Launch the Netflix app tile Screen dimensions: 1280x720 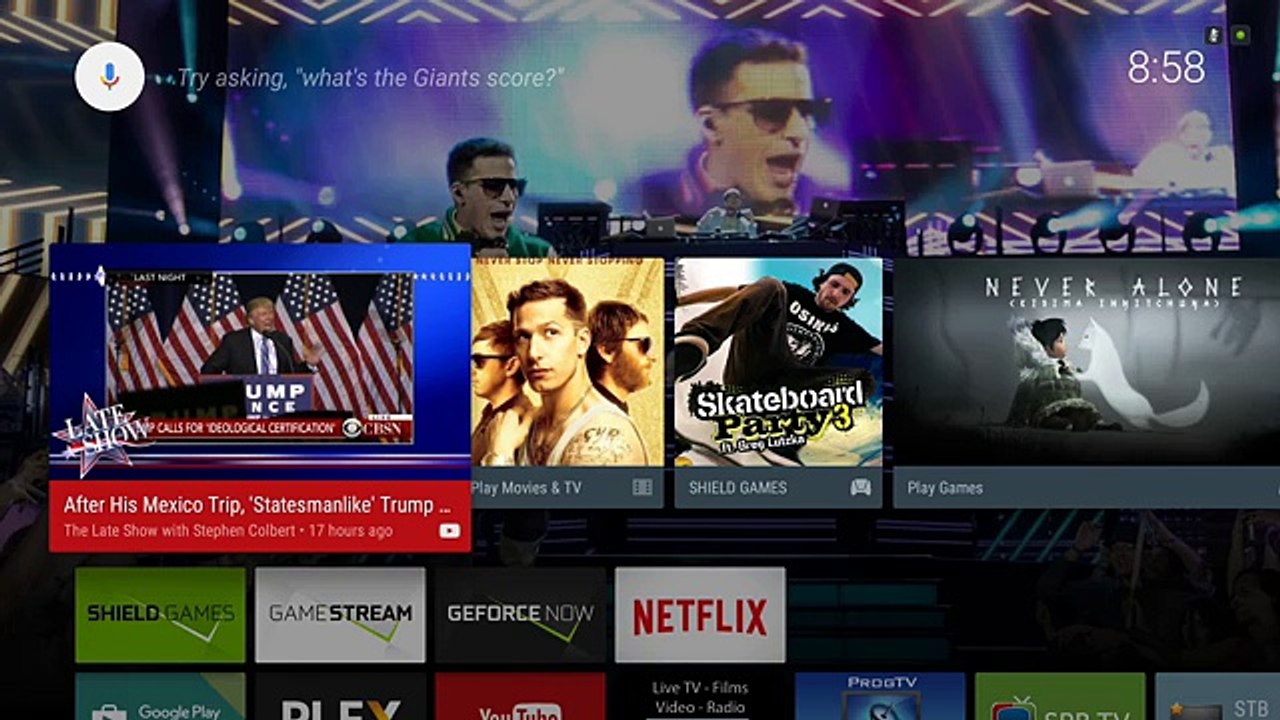point(700,615)
